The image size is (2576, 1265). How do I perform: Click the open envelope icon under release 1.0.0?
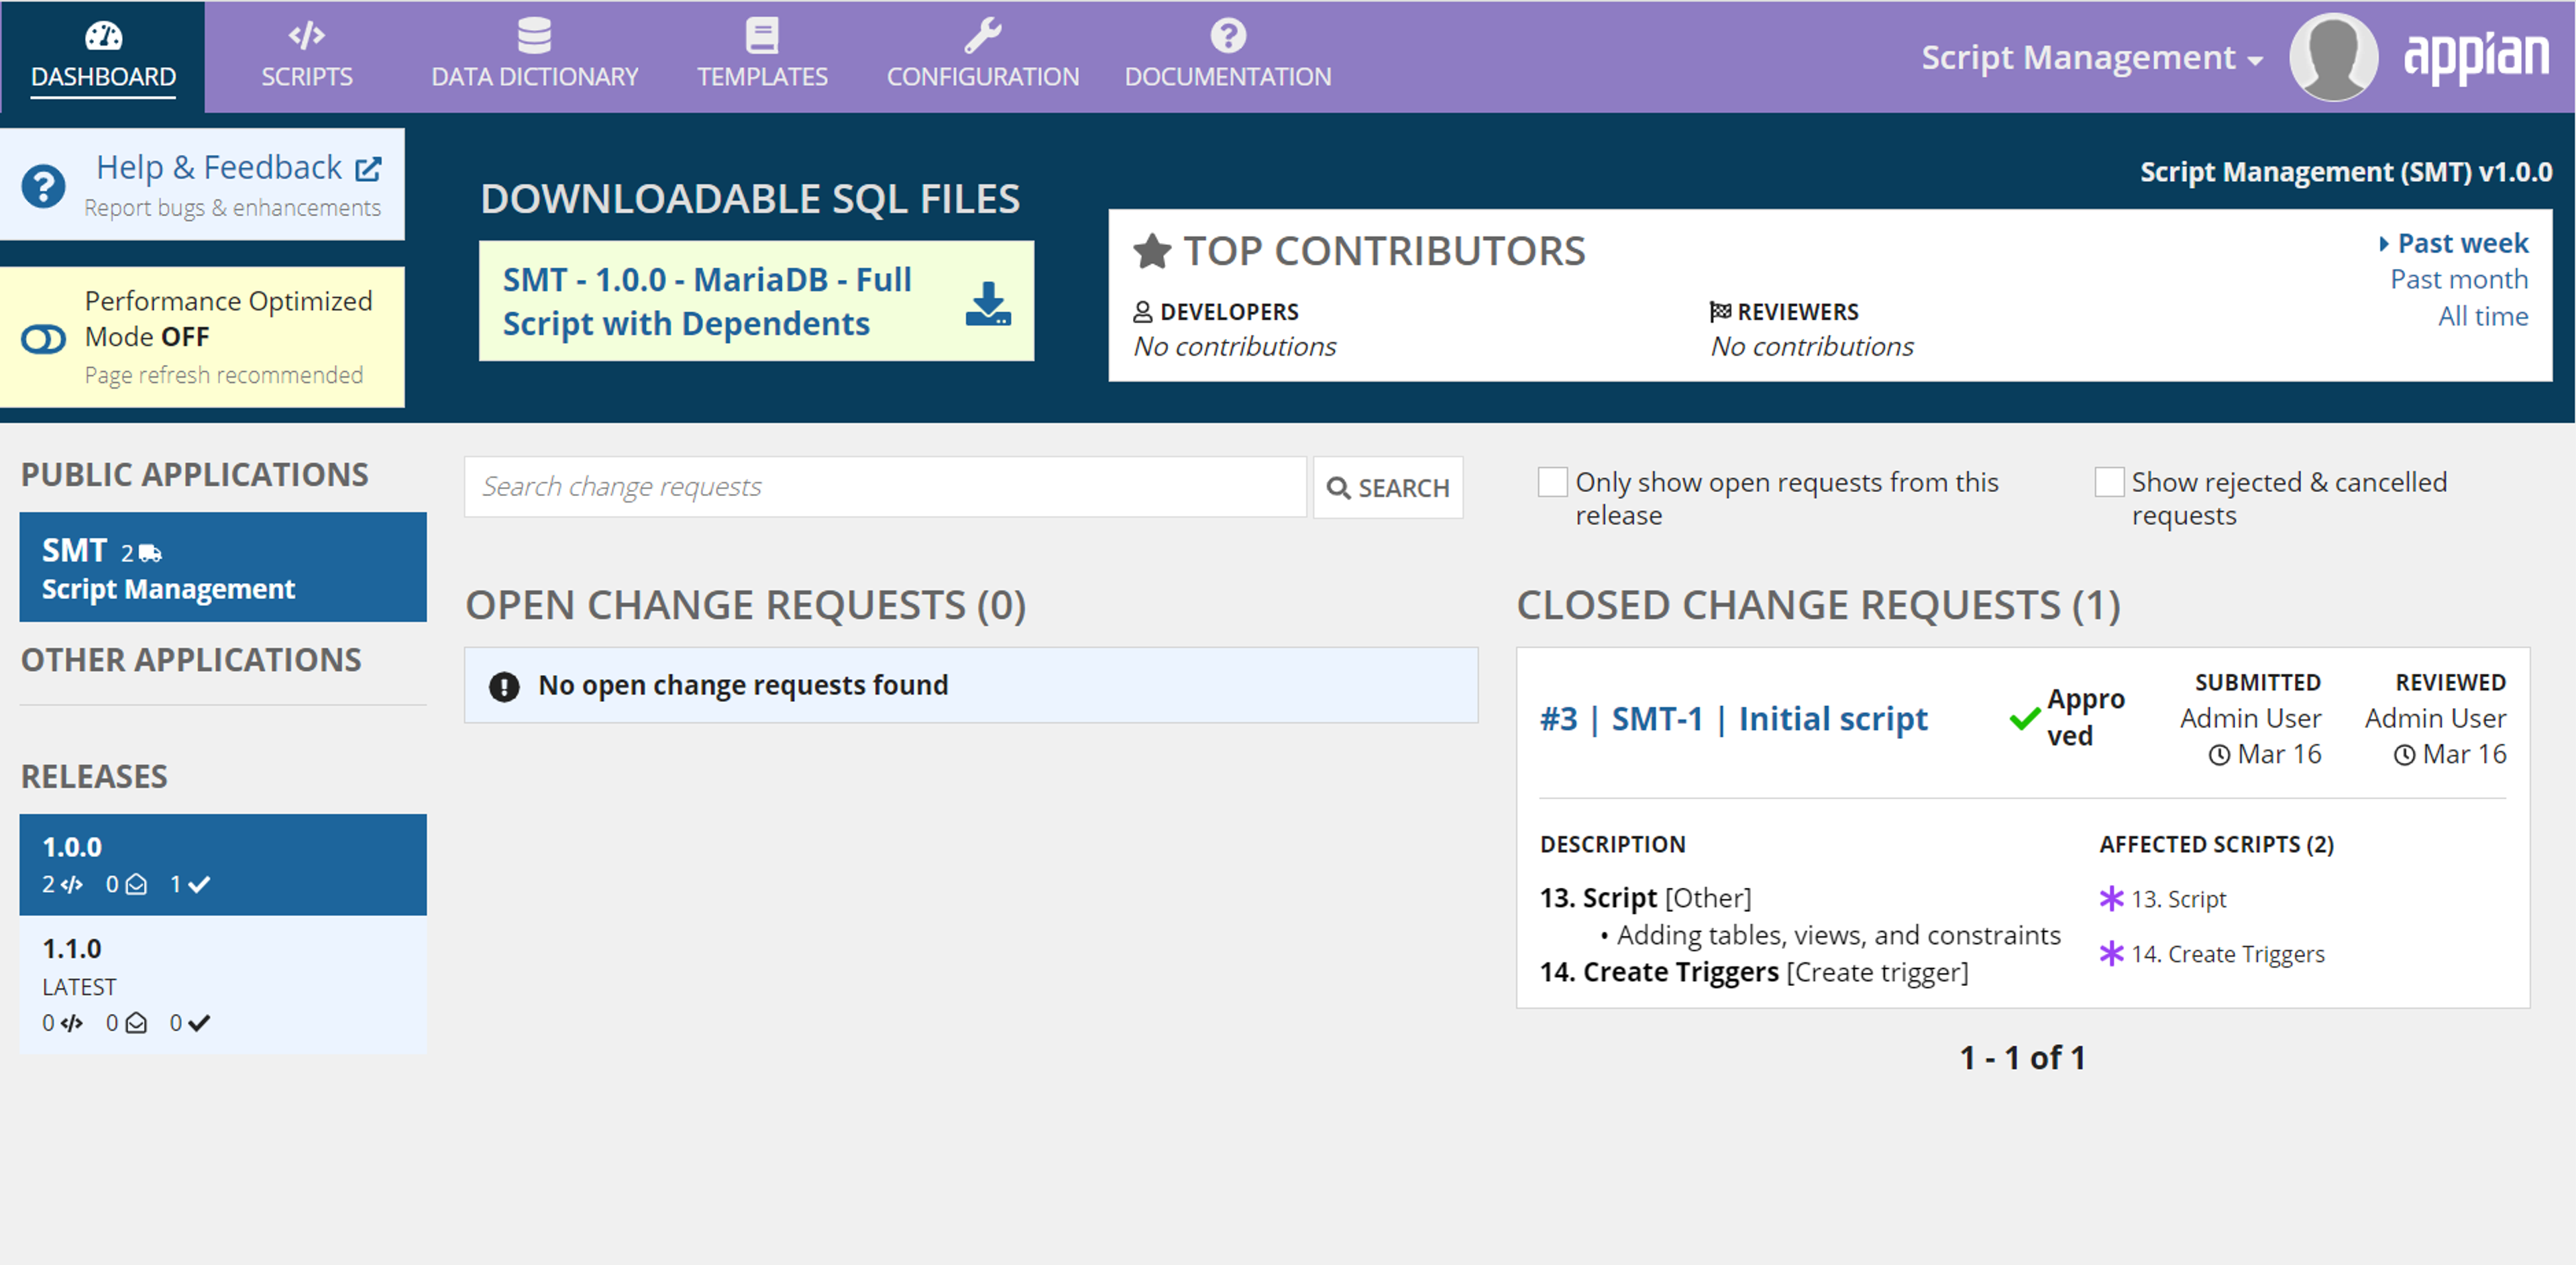coord(137,885)
